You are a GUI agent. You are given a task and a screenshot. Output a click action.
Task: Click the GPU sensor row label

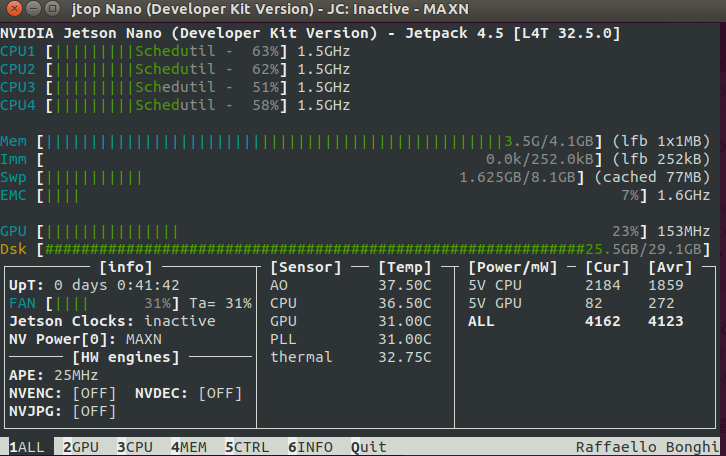click(283, 321)
